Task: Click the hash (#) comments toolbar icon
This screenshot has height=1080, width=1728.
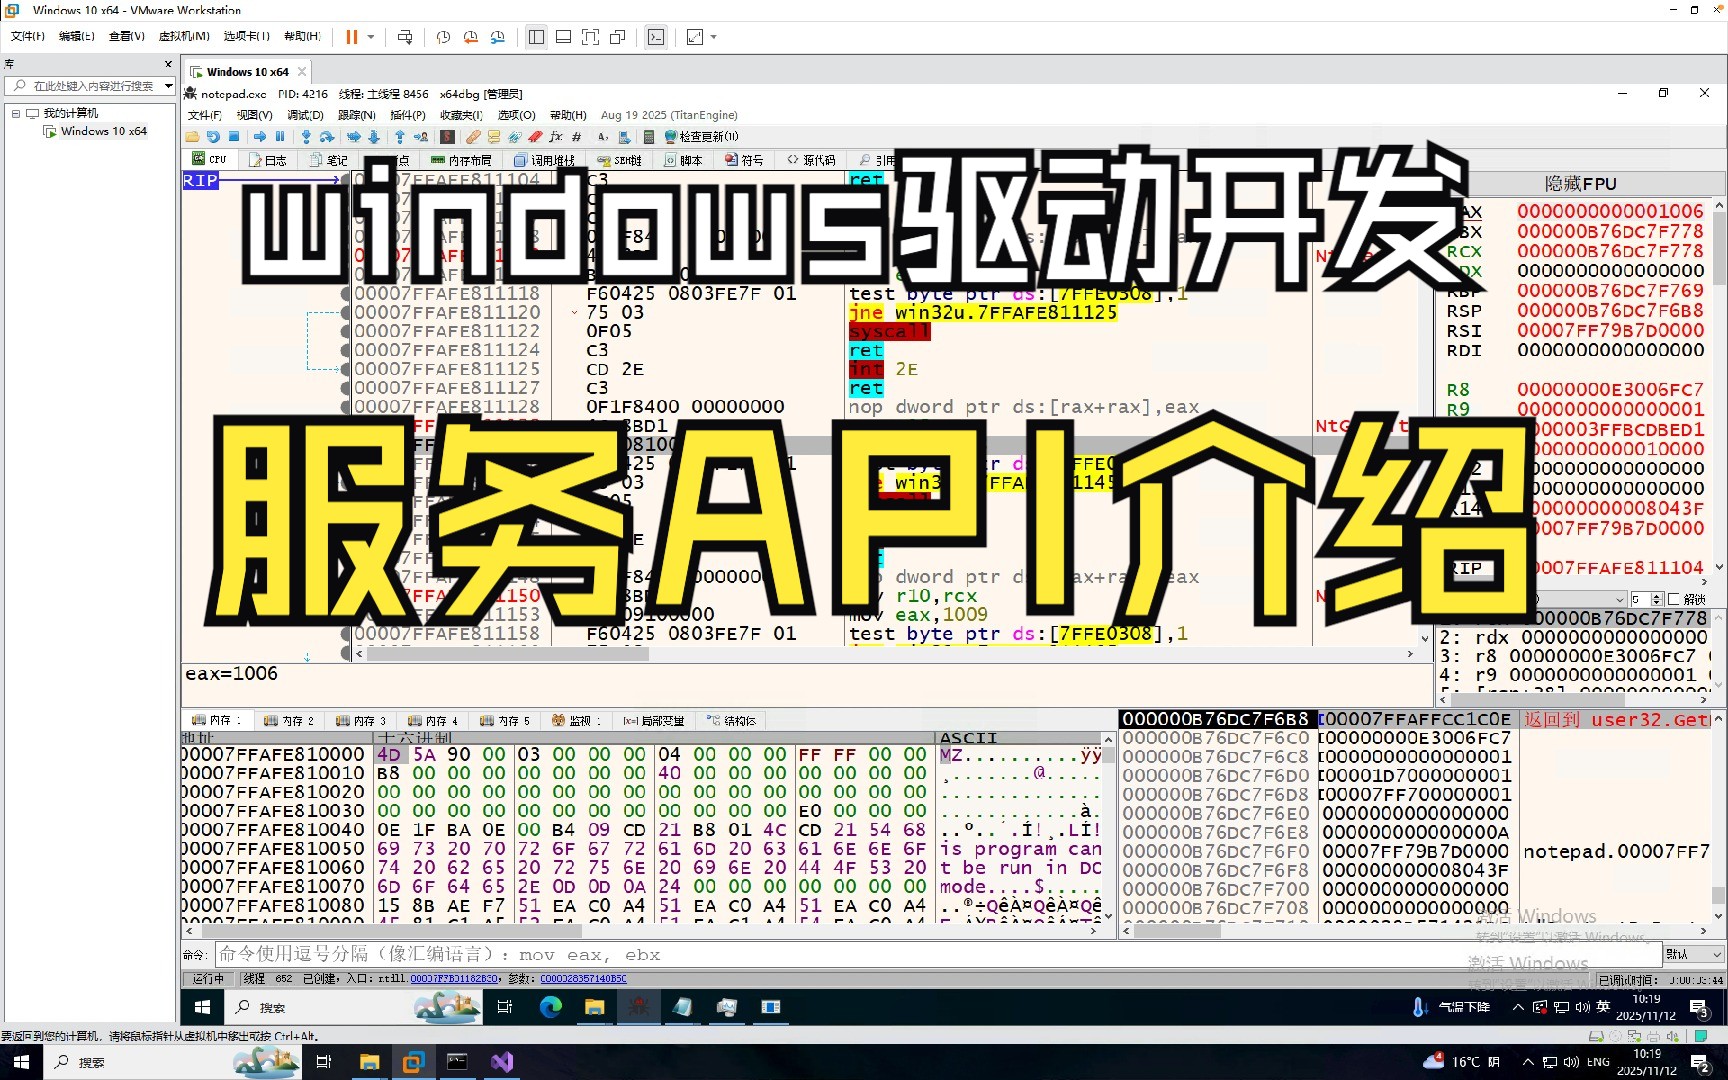Action: coord(578,137)
